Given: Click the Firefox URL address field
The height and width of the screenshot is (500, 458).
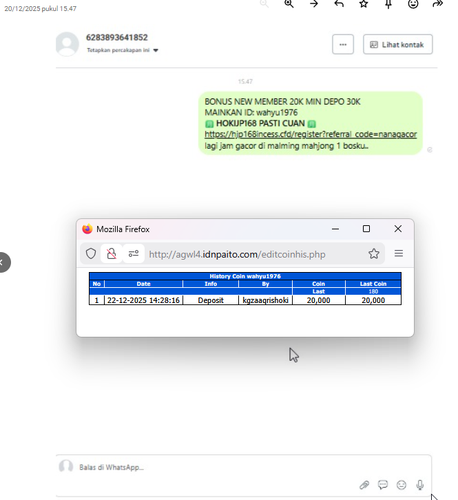Looking at the screenshot, I should 237,254.
